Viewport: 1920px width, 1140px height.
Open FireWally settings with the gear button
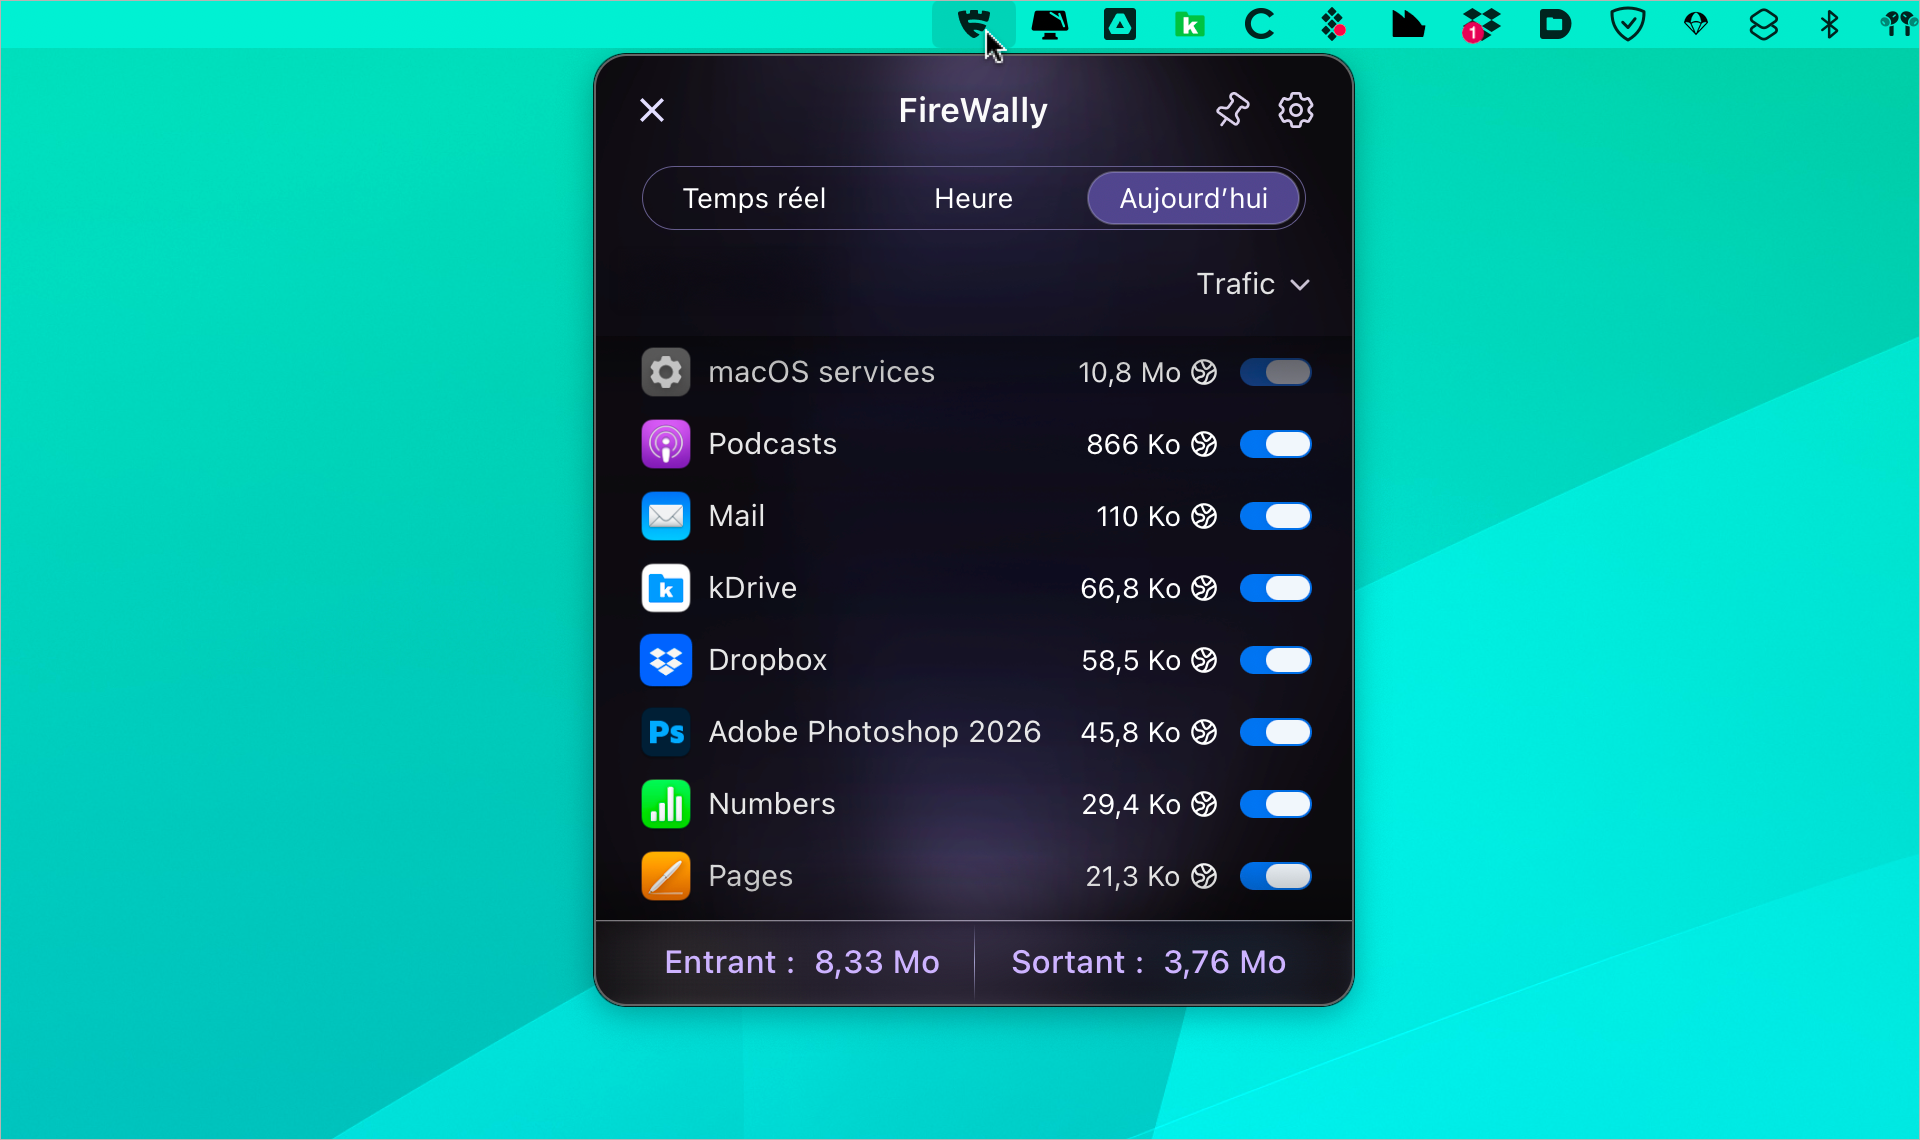(1295, 110)
